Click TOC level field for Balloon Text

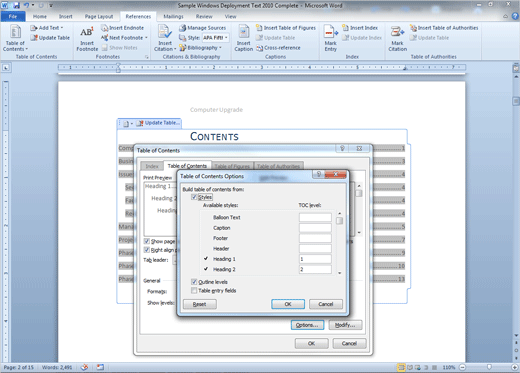pos(315,218)
